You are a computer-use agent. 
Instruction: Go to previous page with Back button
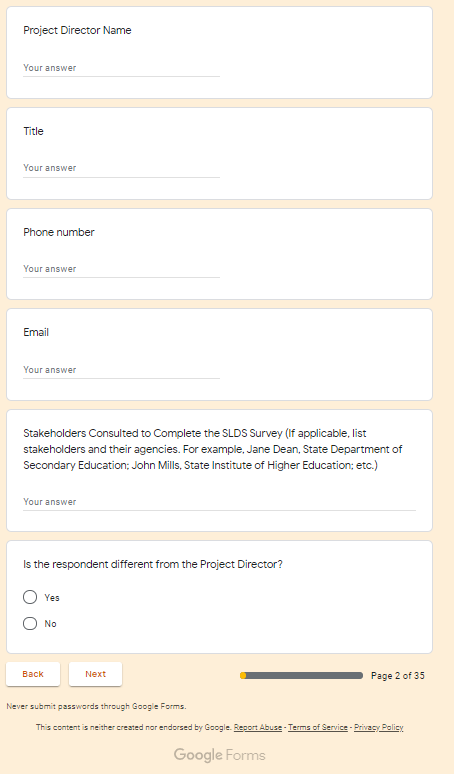(x=33, y=674)
